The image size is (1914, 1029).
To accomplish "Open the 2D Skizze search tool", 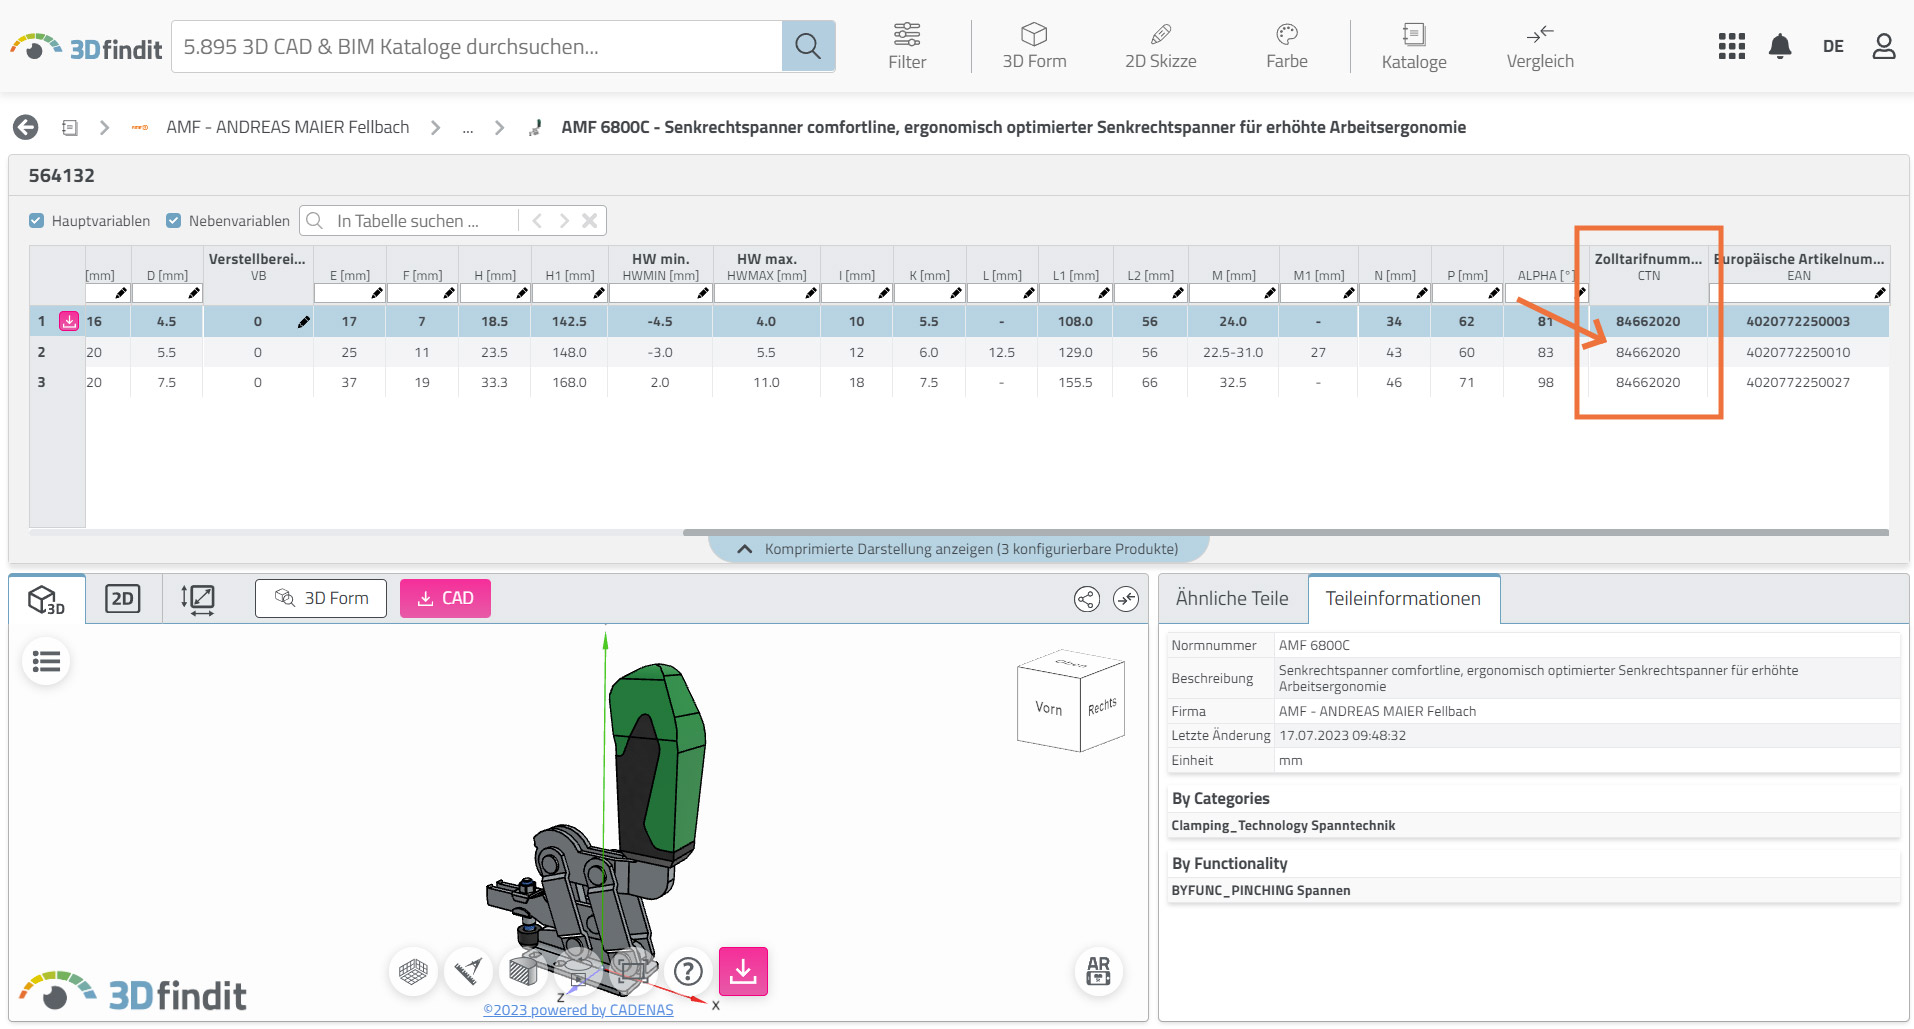I will (x=1160, y=46).
